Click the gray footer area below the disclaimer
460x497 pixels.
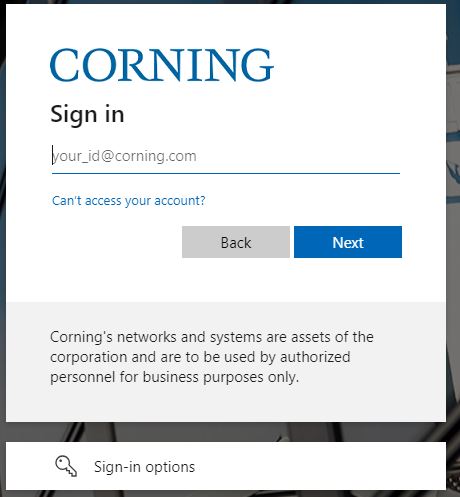click(226, 405)
